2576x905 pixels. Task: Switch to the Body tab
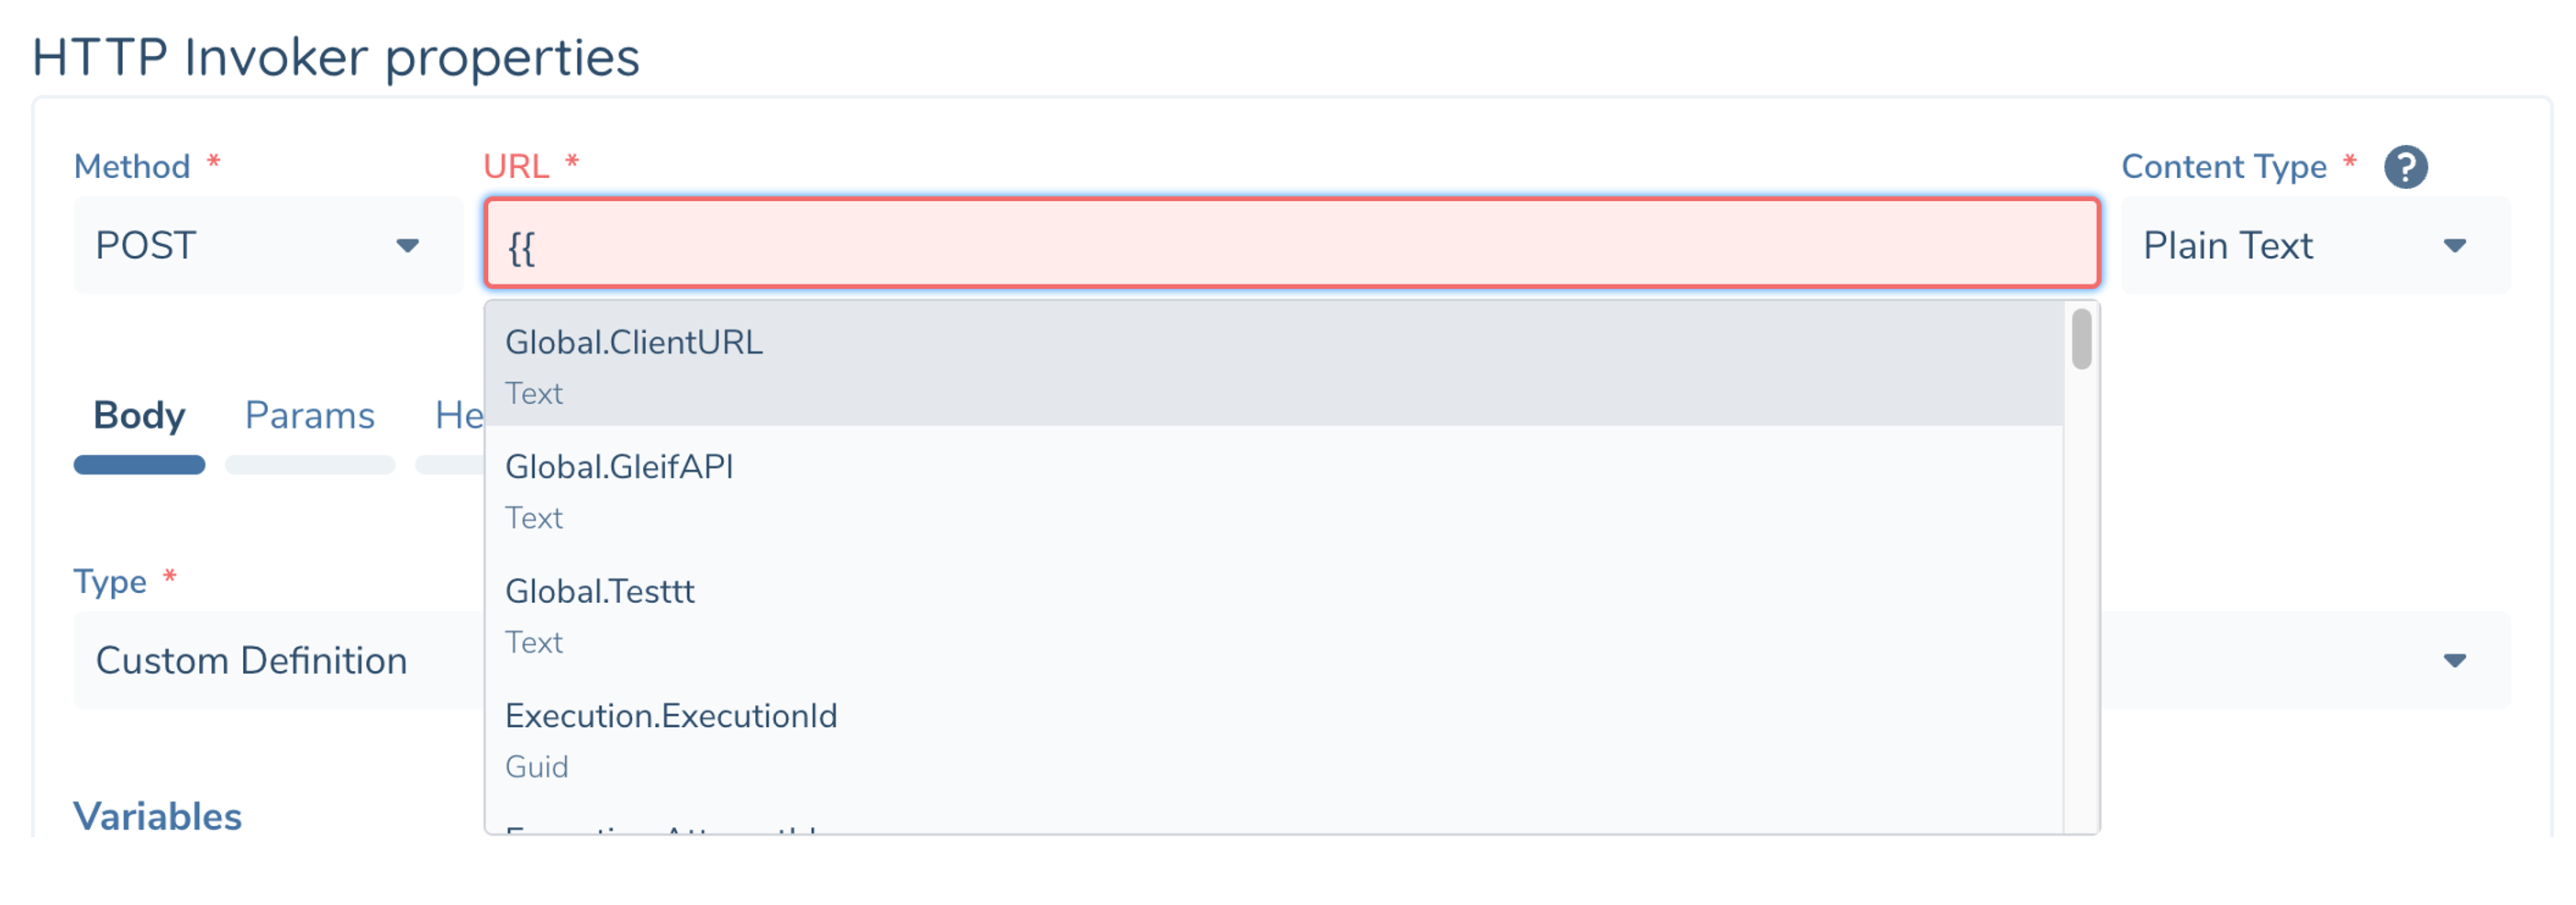pos(139,414)
